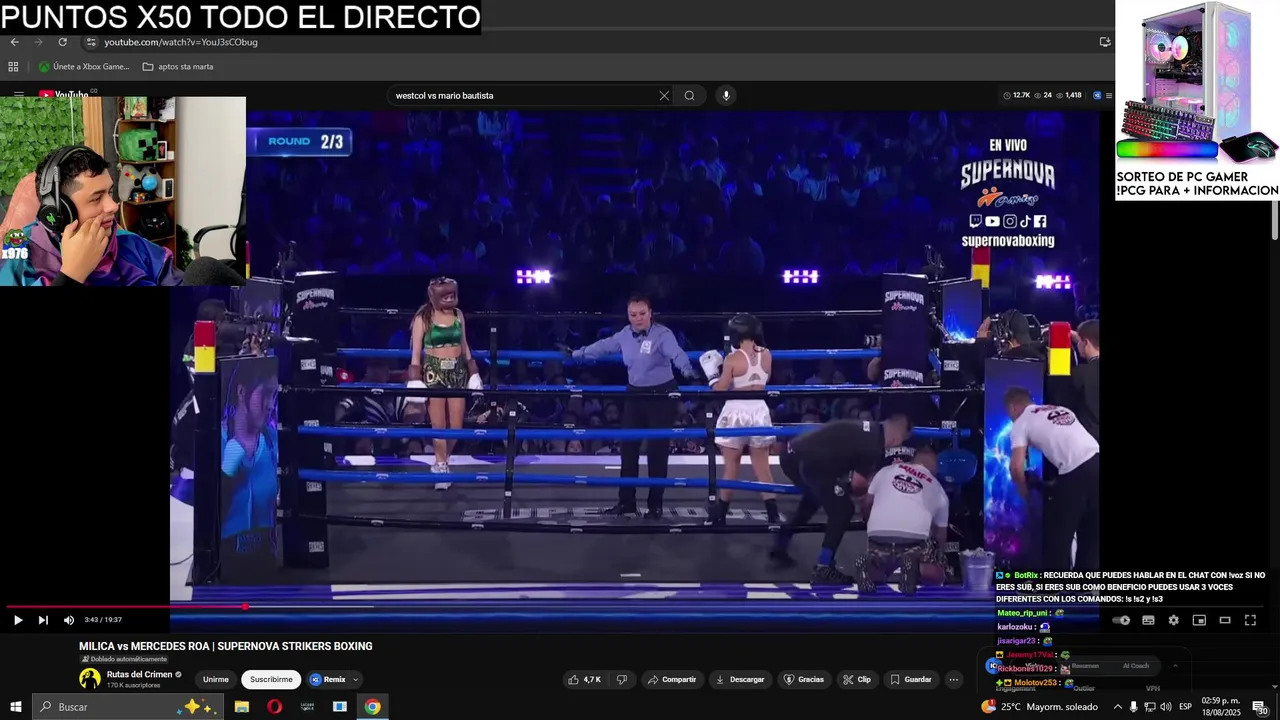The width and height of the screenshot is (1280, 720).
Task: Click the Doblado automáticamente badge
Action: (x=124, y=659)
